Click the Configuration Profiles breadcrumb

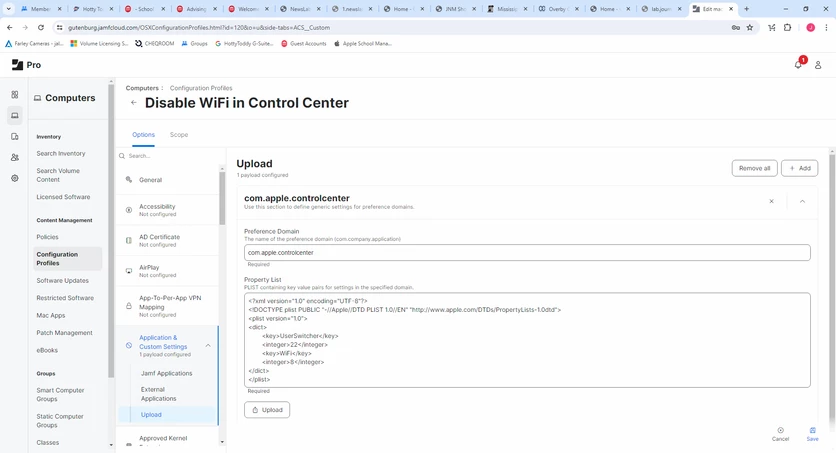(201, 88)
